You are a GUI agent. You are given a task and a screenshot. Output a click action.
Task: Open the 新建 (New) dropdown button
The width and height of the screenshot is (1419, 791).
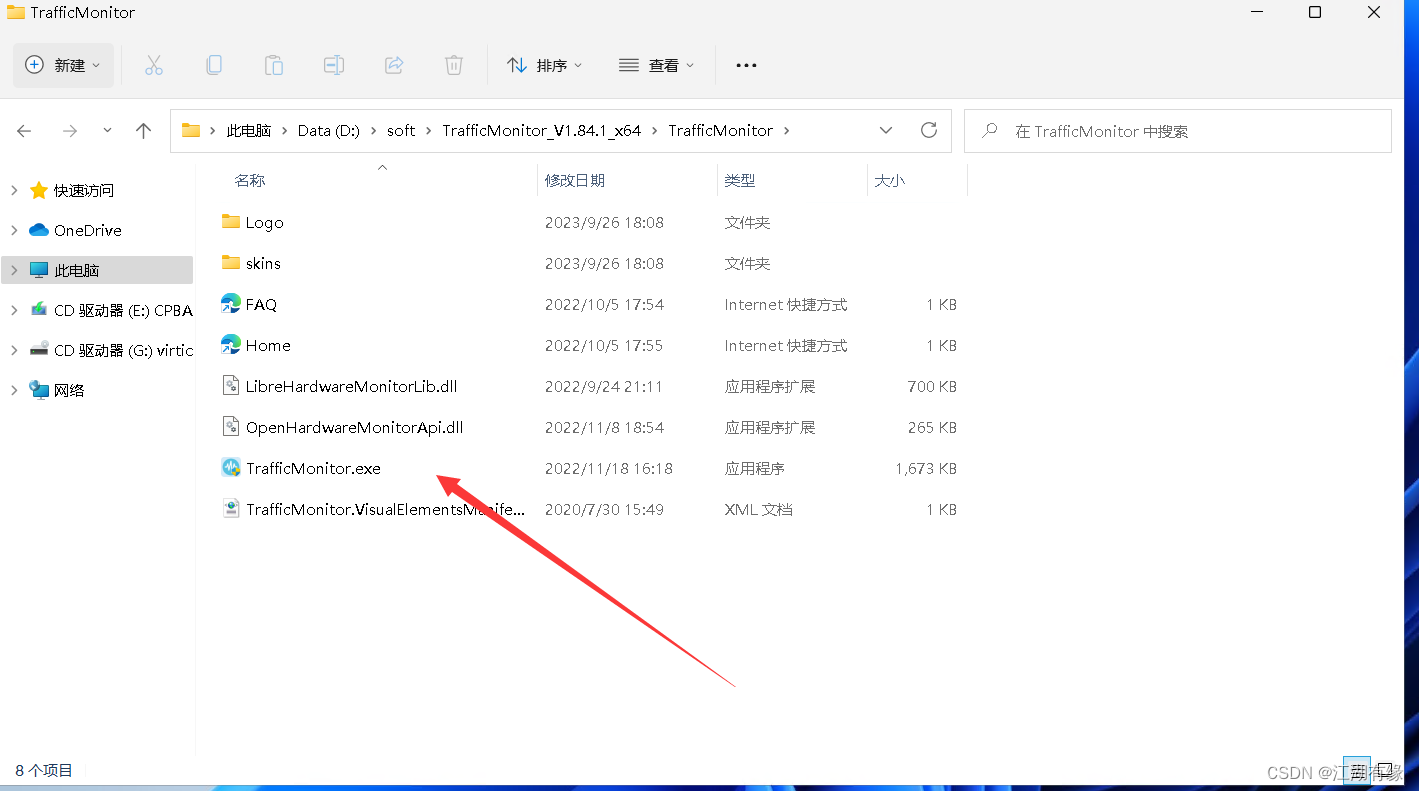64,65
